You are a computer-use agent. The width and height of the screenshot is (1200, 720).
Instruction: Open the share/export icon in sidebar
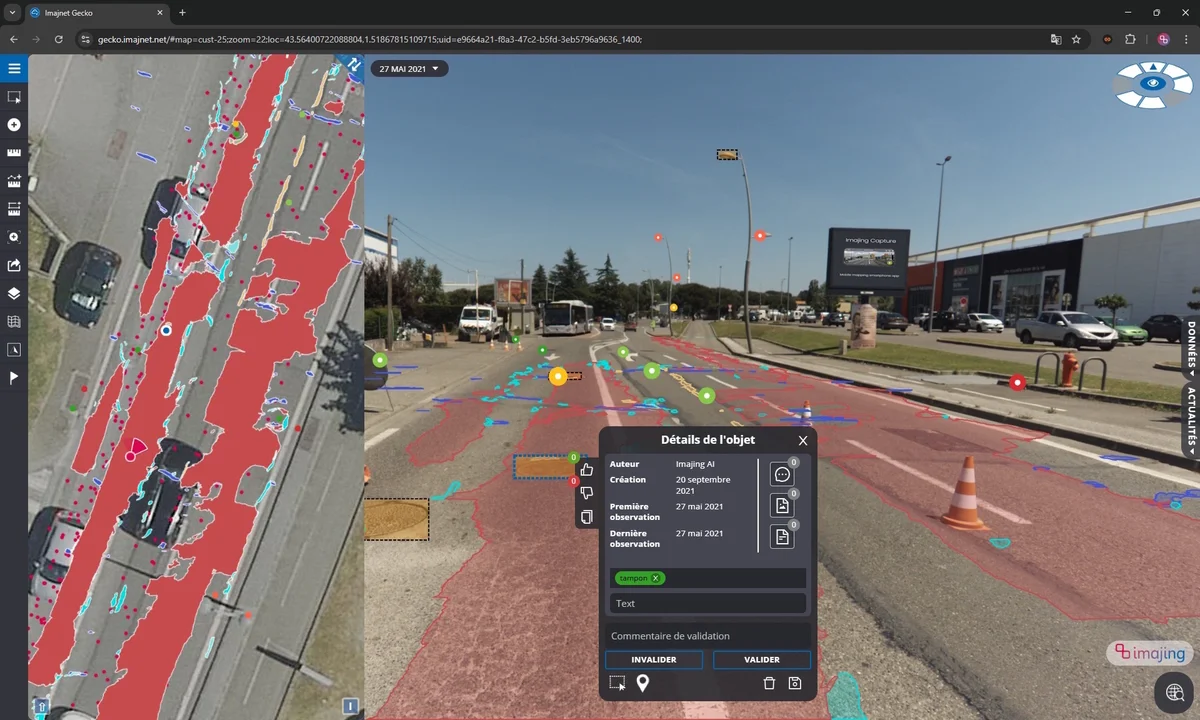point(14,265)
